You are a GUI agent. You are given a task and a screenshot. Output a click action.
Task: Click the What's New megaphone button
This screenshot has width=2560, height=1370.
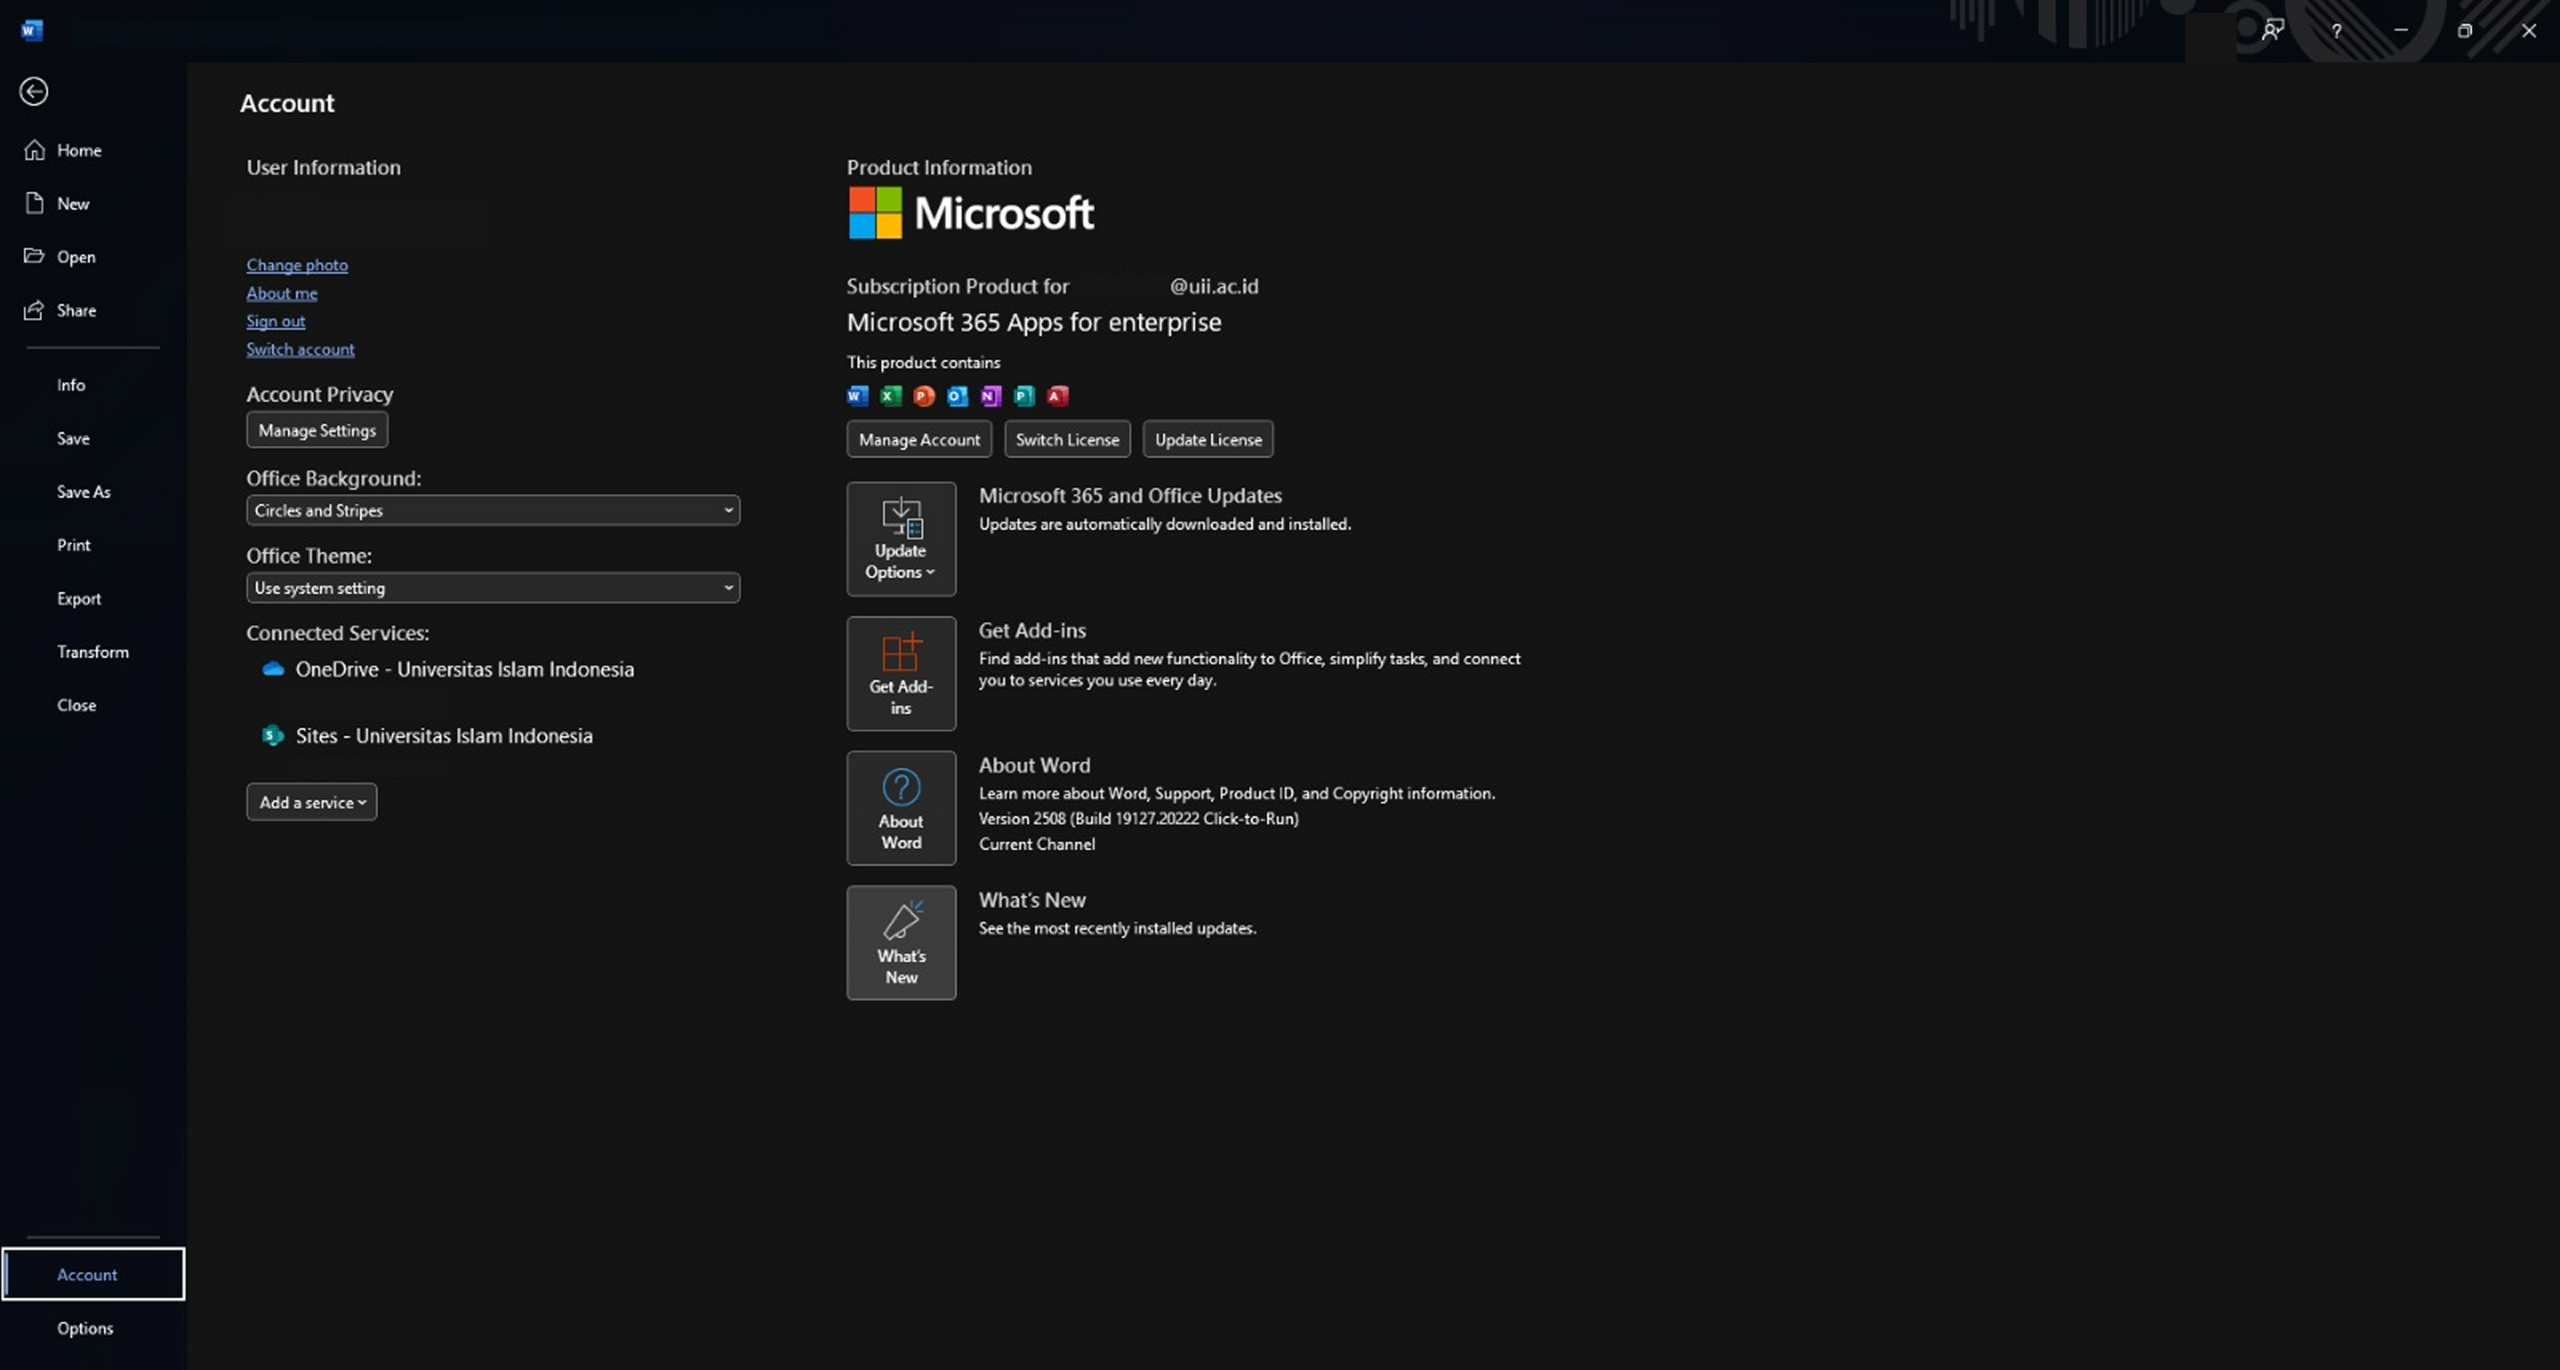pos(900,942)
